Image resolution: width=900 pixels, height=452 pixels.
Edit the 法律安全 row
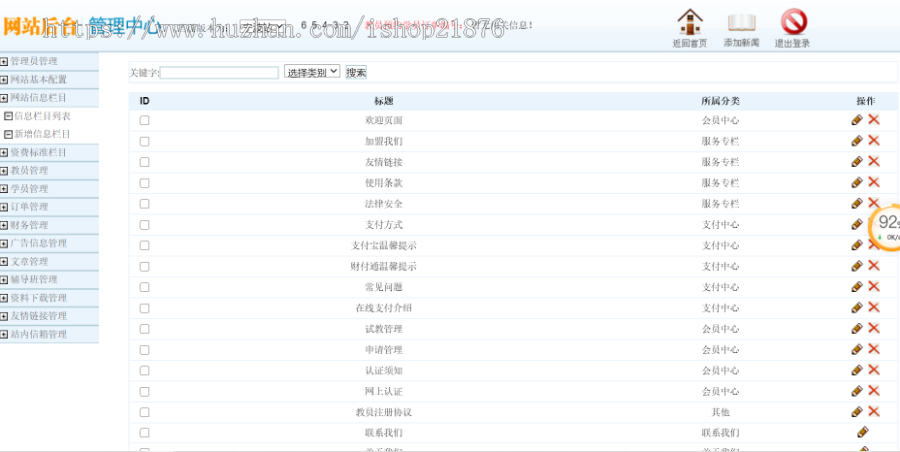point(857,203)
